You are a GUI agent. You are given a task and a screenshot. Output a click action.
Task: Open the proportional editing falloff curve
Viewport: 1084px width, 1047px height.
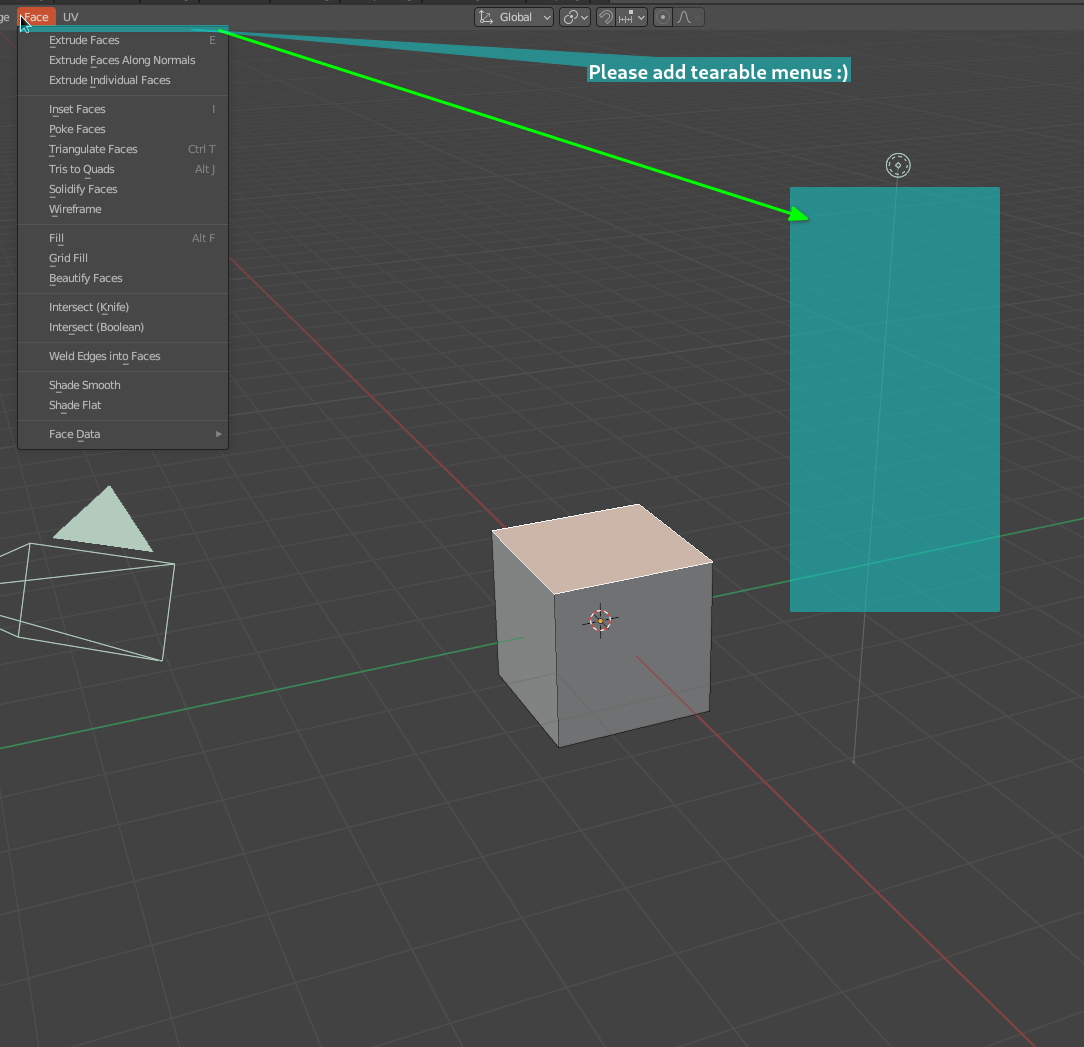tap(689, 17)
